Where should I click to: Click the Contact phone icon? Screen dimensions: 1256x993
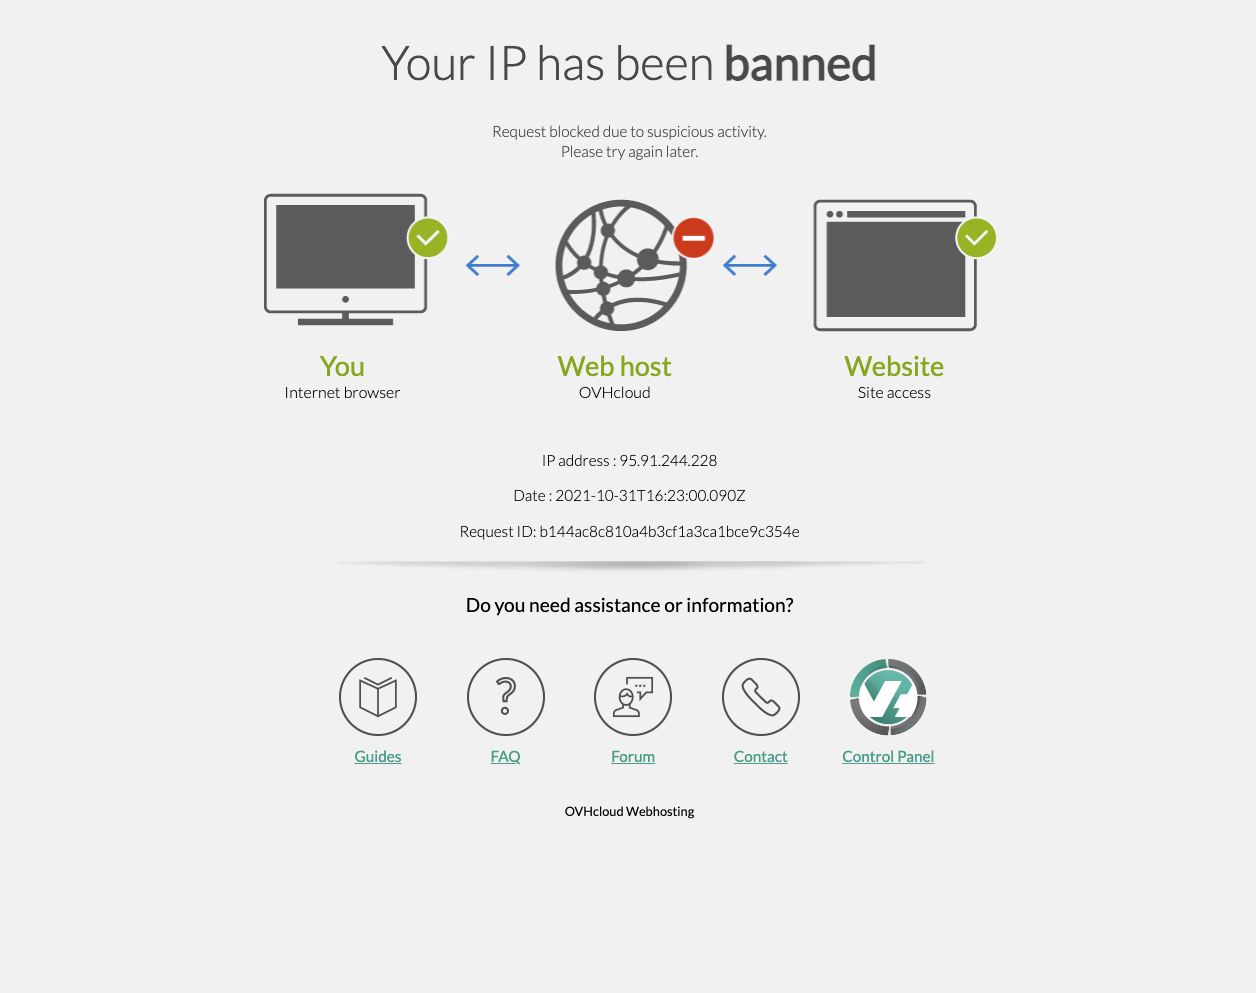coord(761,697)
